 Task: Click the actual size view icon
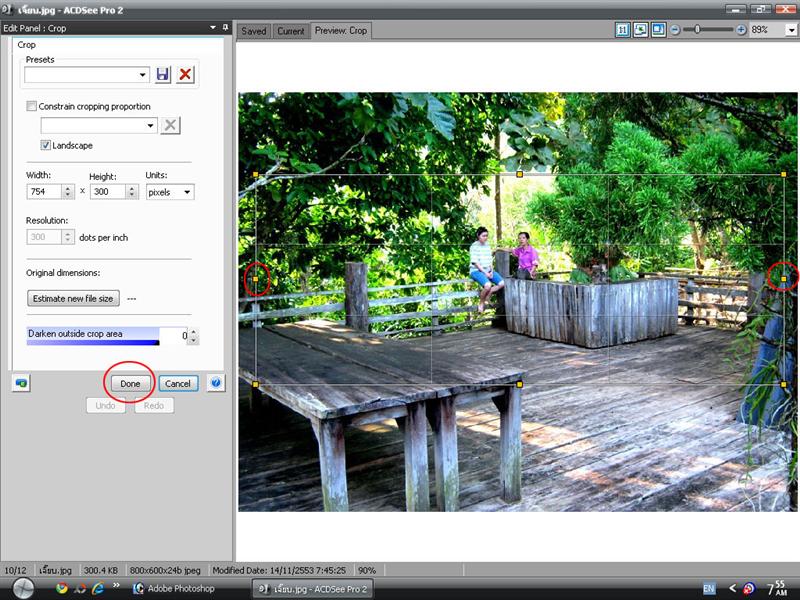pos(623,30)
